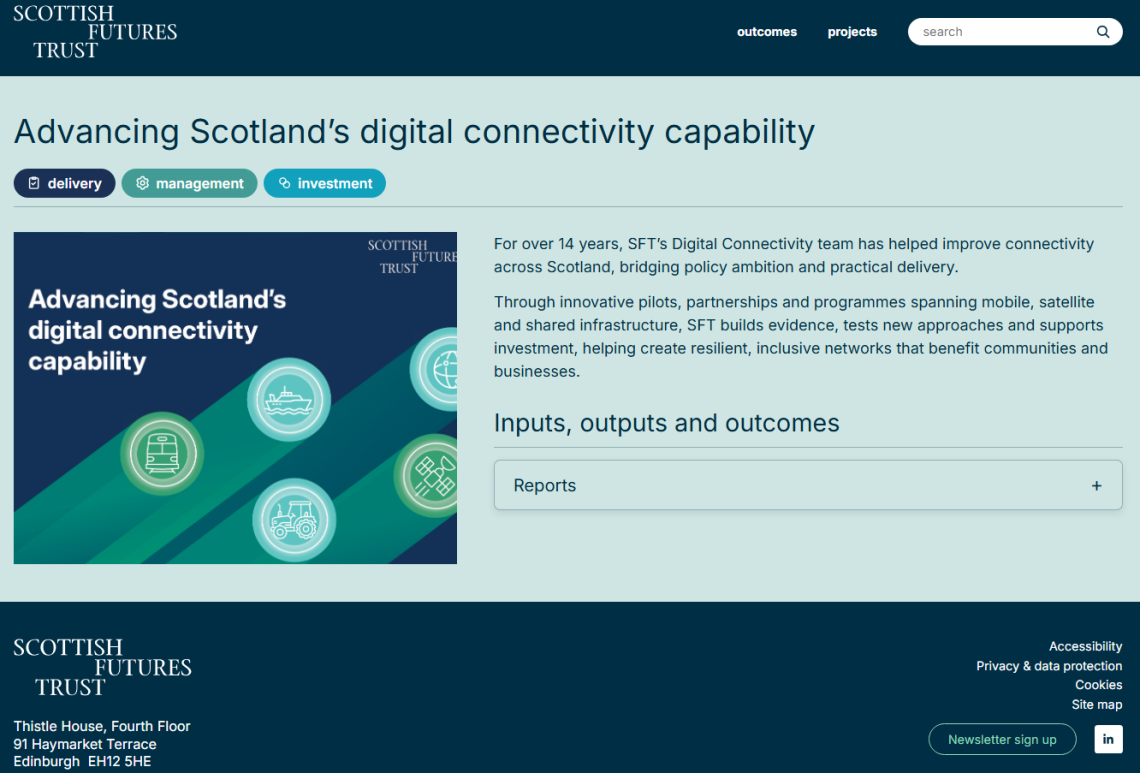Select the management tag
Screen dimensions: 1140x773
[x=189, y=183]
